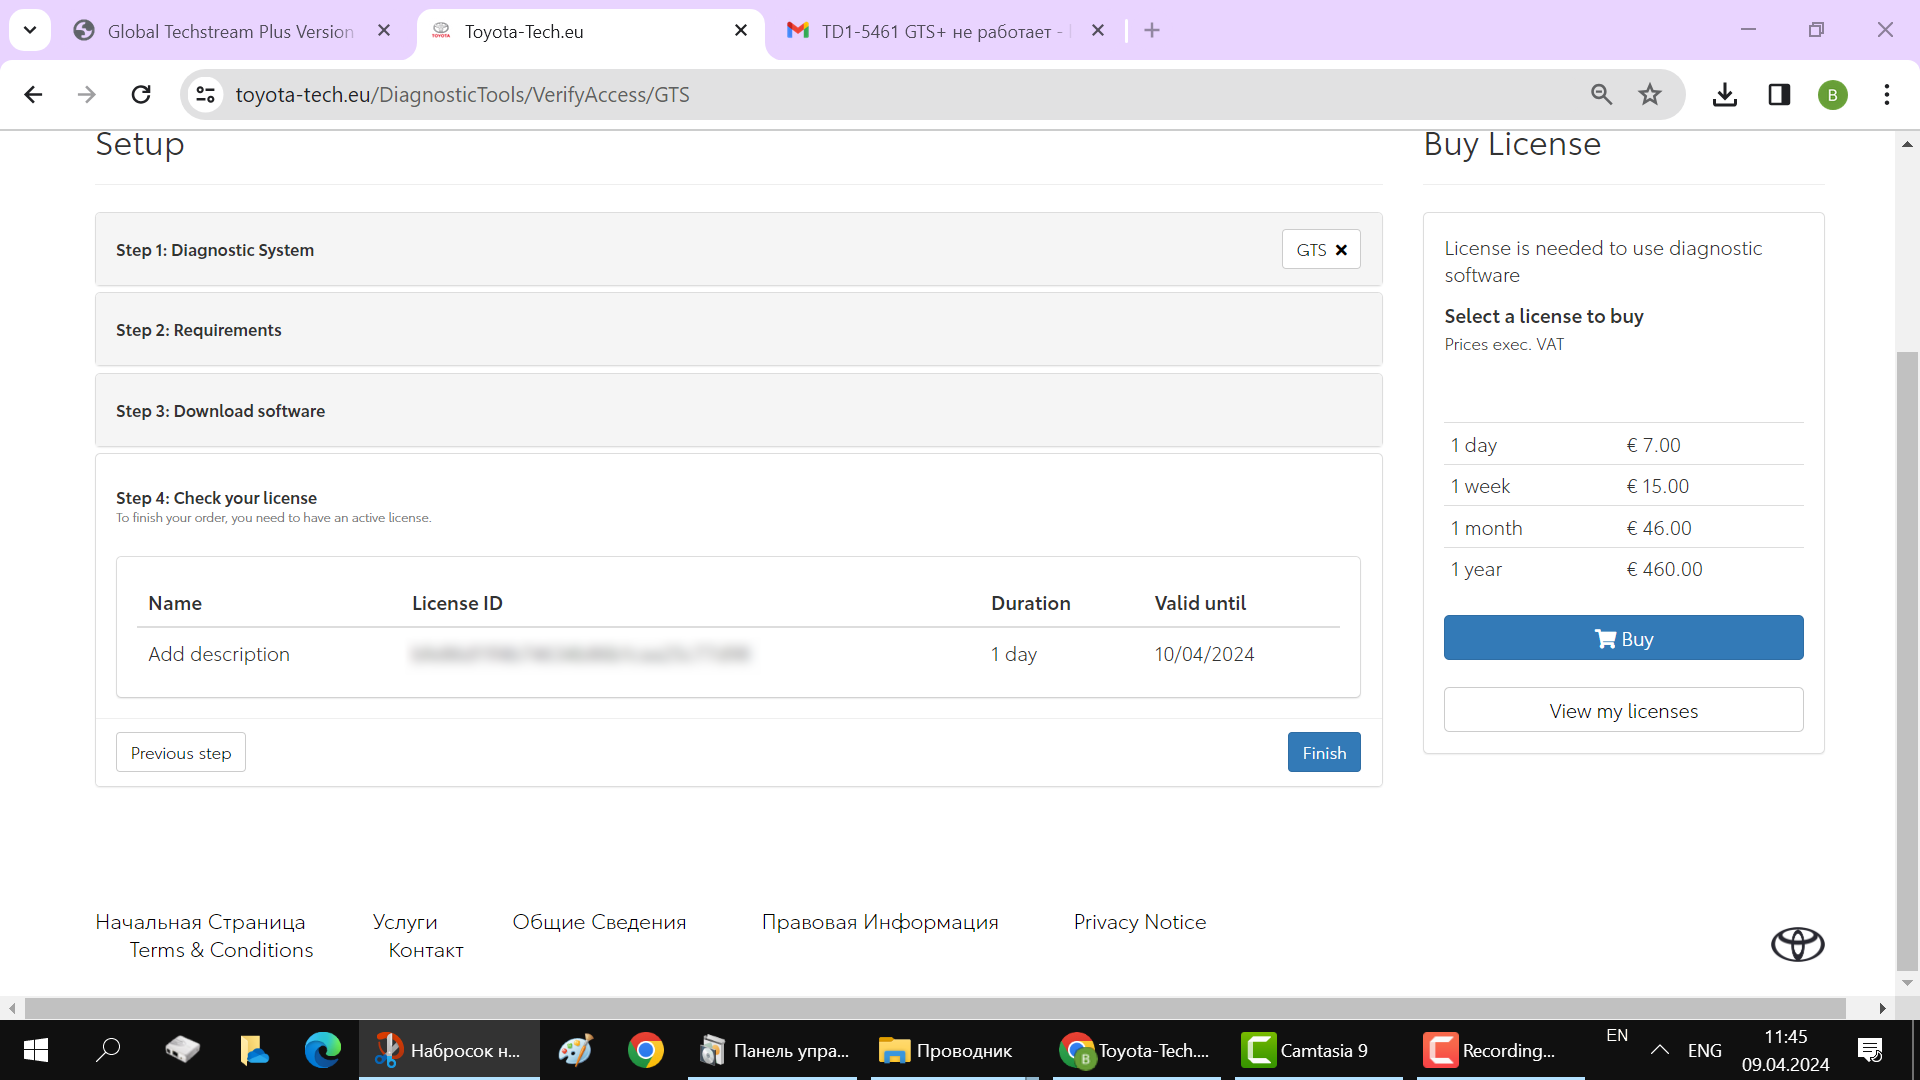
Task: Click the vertical scrollbar thumb
Action: click(x=1907, y=660)
